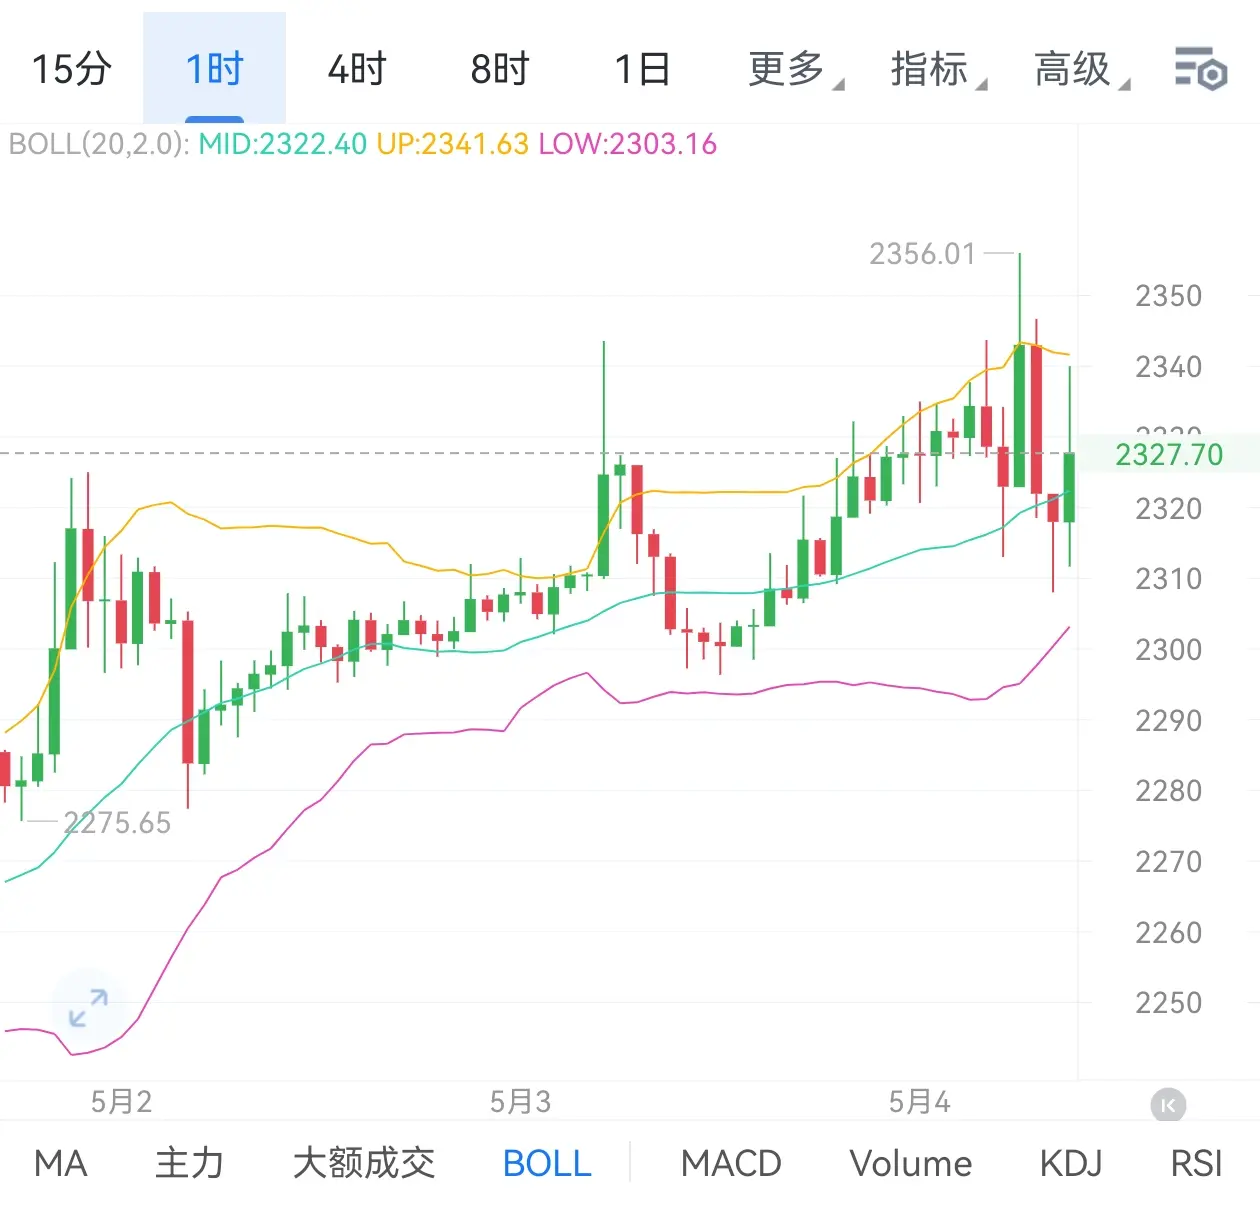Switch to the 4时 timeframe
Image resolution: width=1260 pixels, height=1220 pixels.
click(x=357, y=69)
